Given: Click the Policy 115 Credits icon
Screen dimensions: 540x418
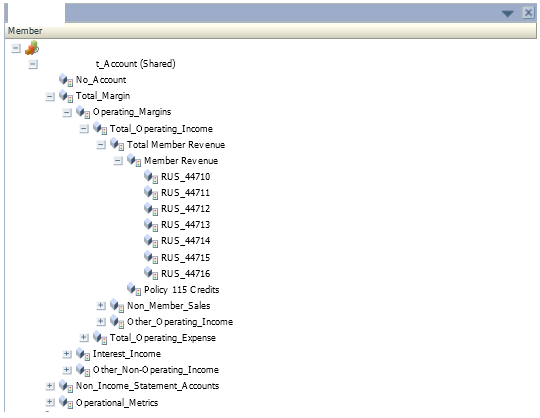Looking at the screenshot, I should (x=134, y=289).
